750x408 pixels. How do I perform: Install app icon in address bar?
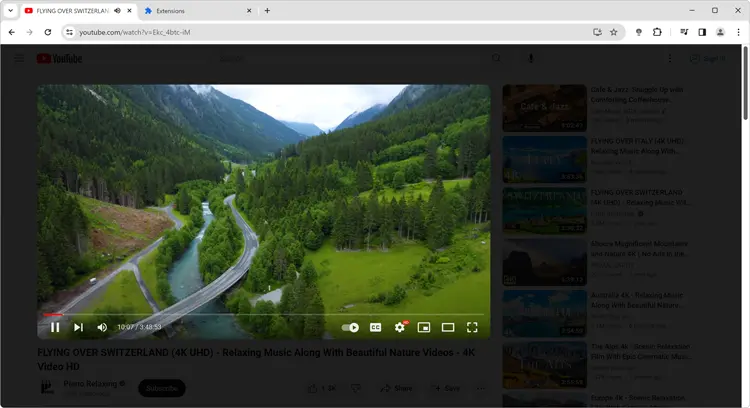click(597, 32)
